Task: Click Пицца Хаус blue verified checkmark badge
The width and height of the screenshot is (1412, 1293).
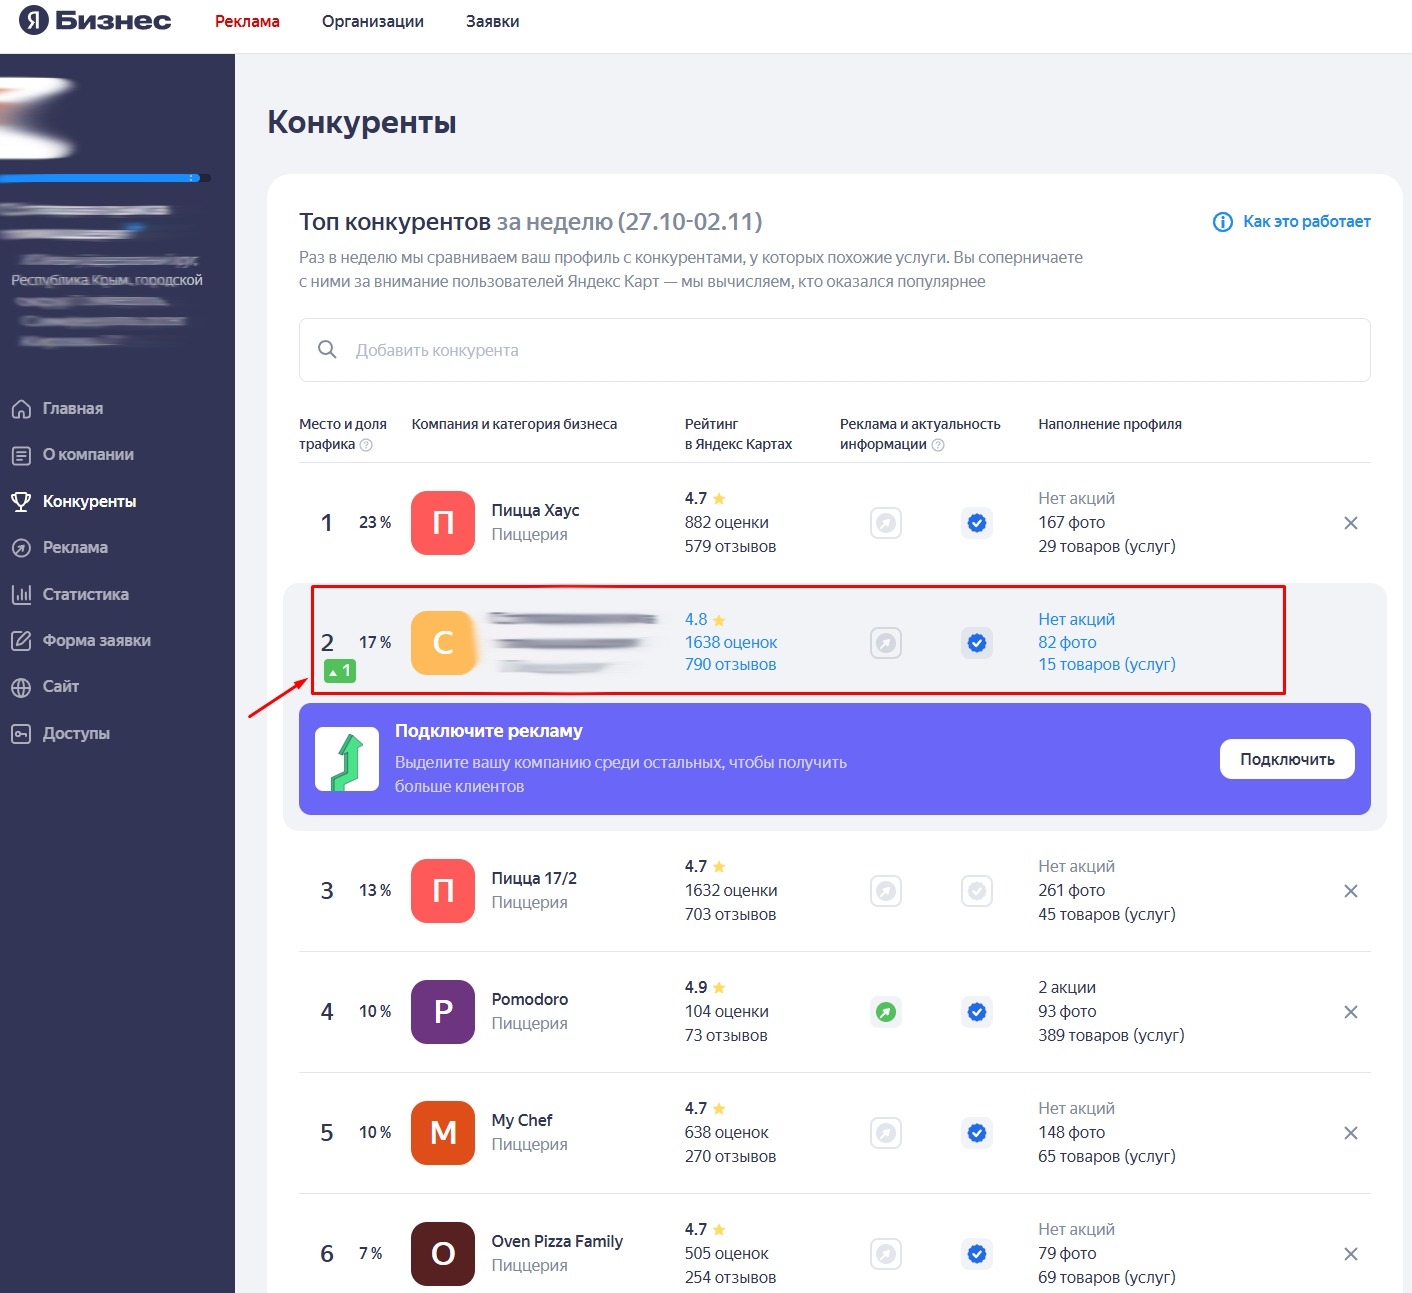Action: (x=977, y=523)
